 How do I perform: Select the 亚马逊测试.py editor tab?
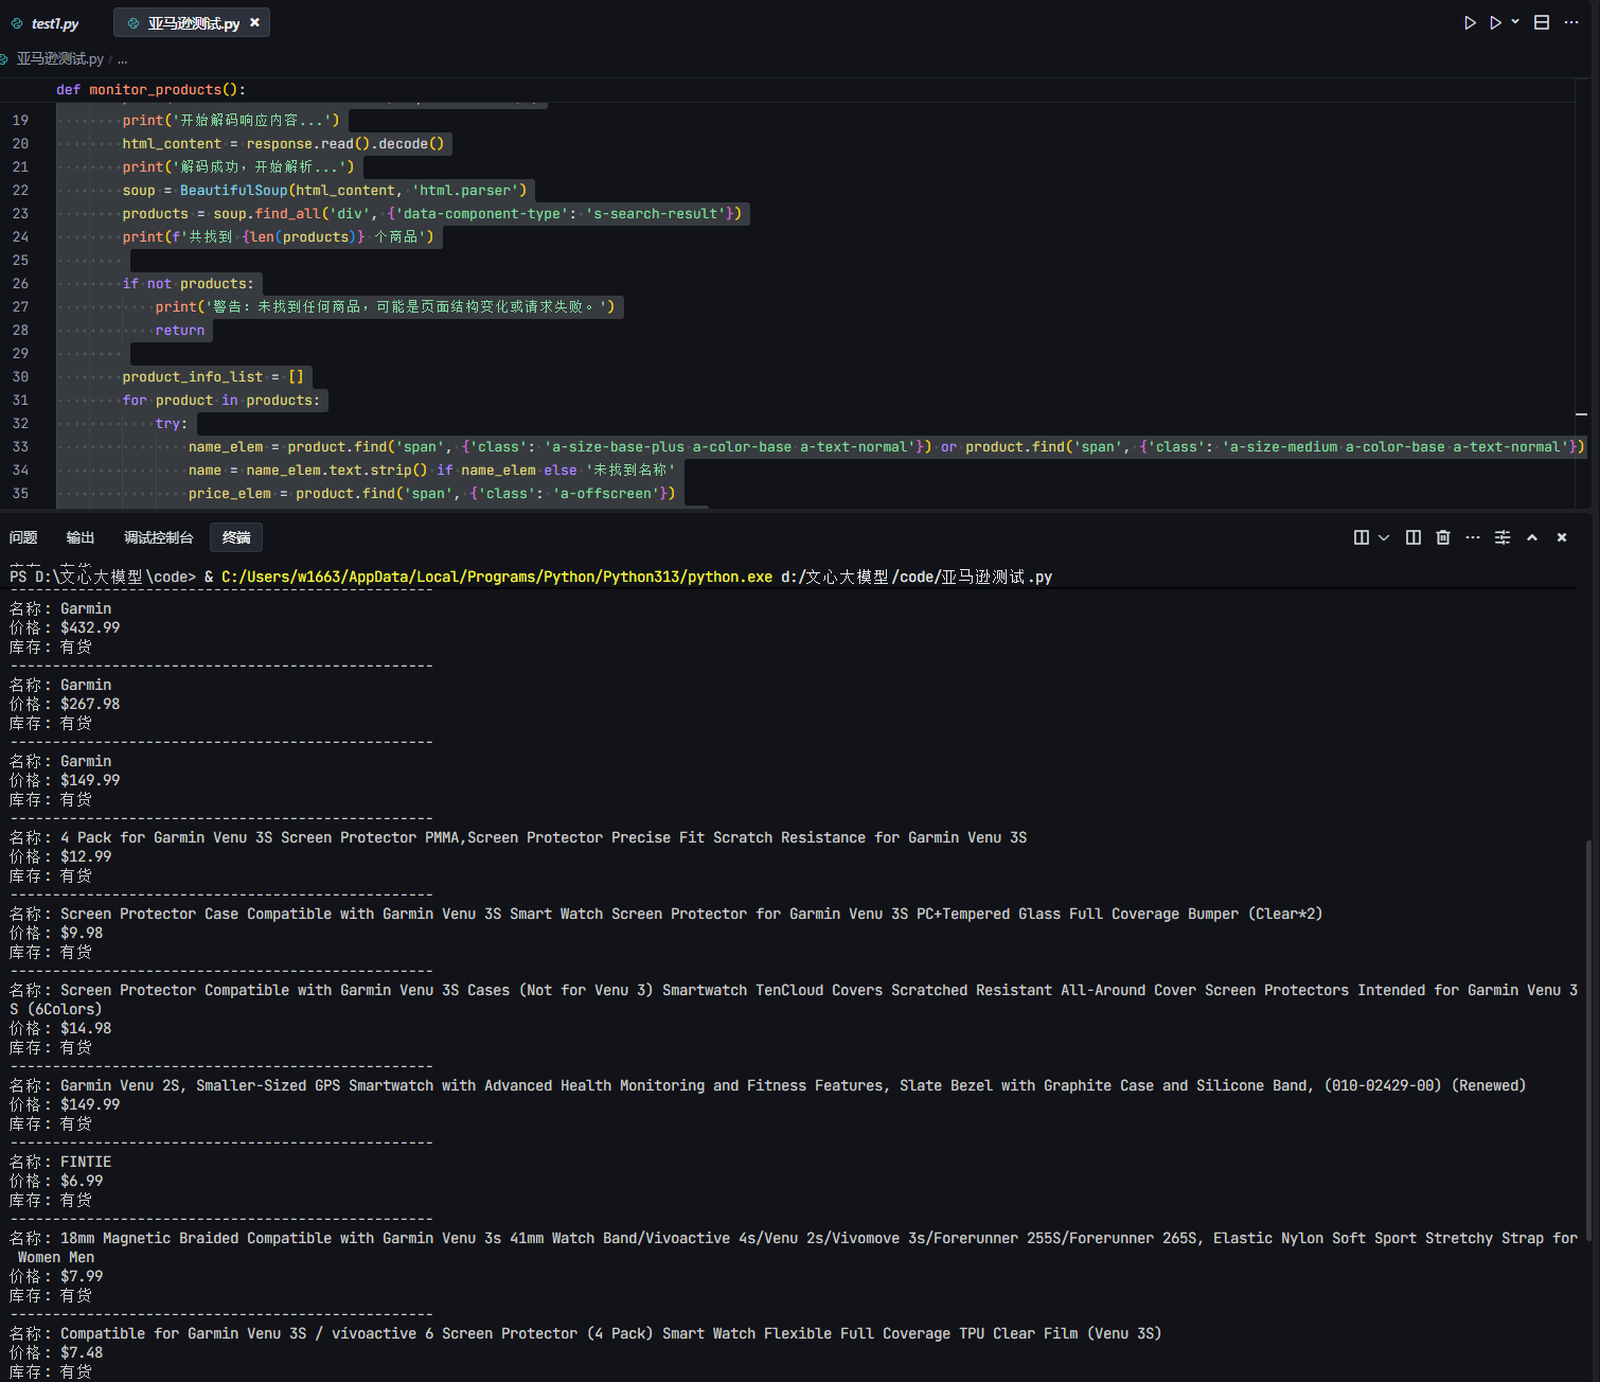point(192,23)
